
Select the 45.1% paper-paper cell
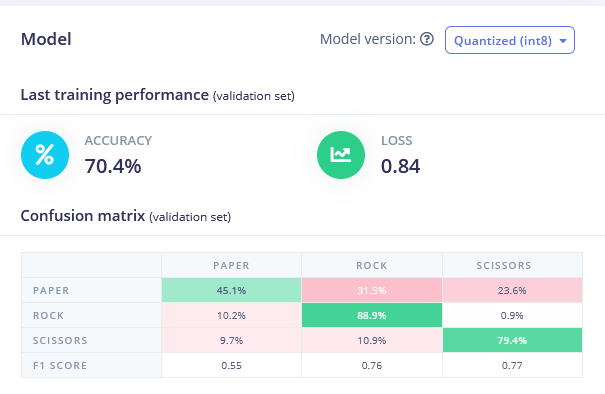tap(231, 290)
